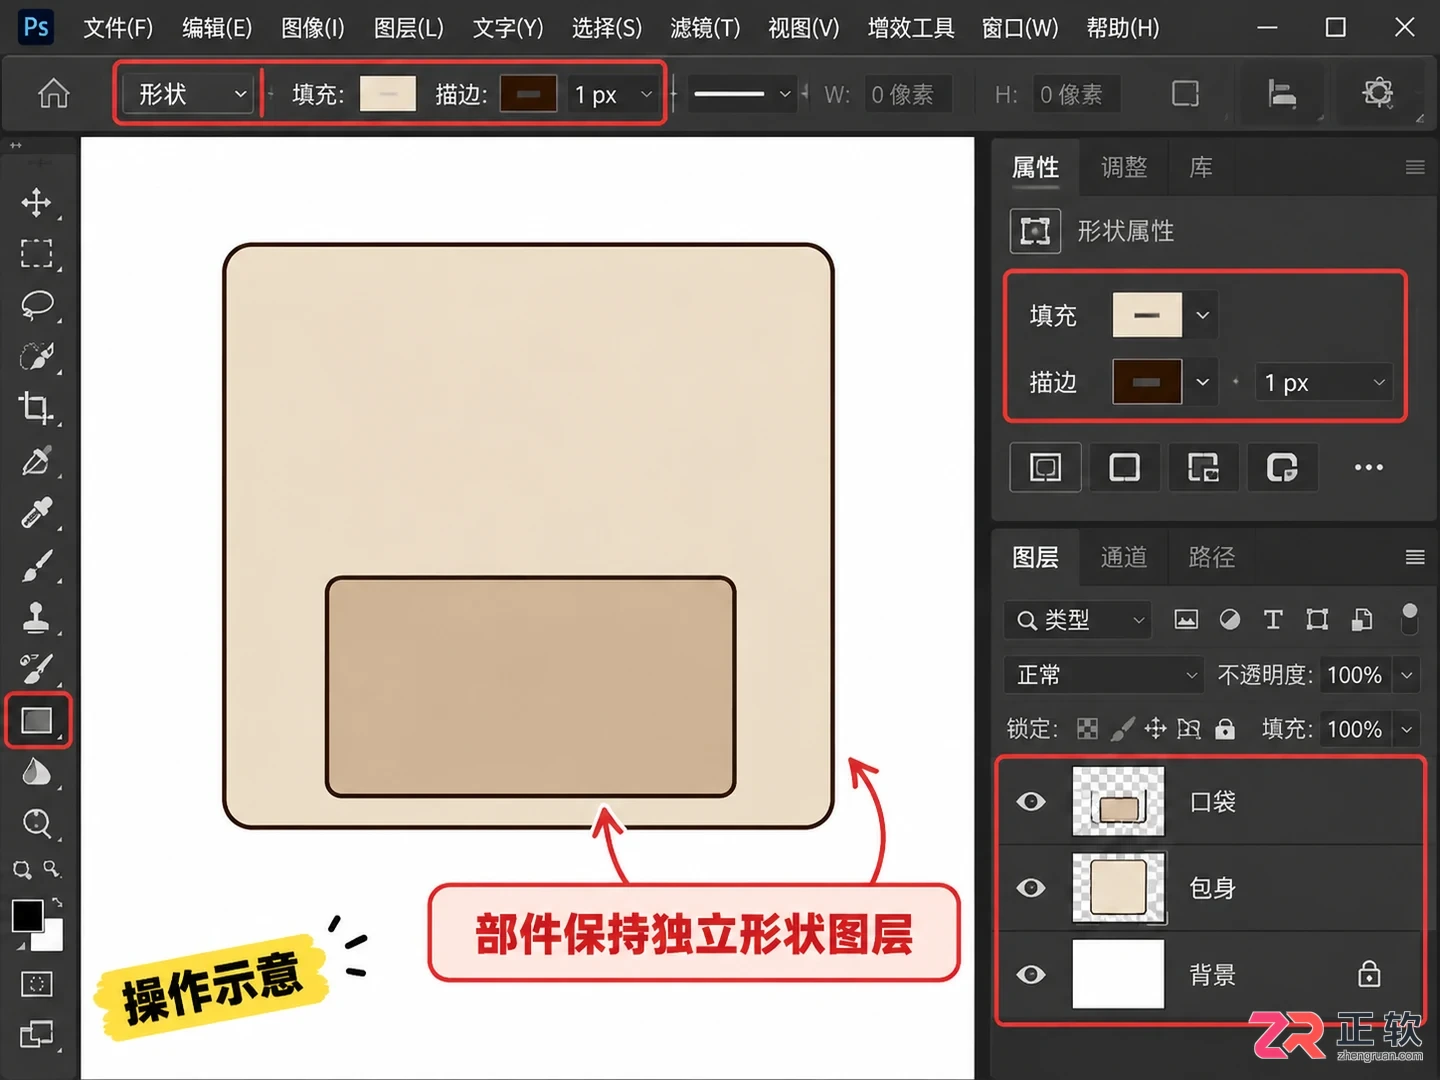Toggle lock position
The width and height of the screenshot is (1440, 1080).
[1155, 729]
